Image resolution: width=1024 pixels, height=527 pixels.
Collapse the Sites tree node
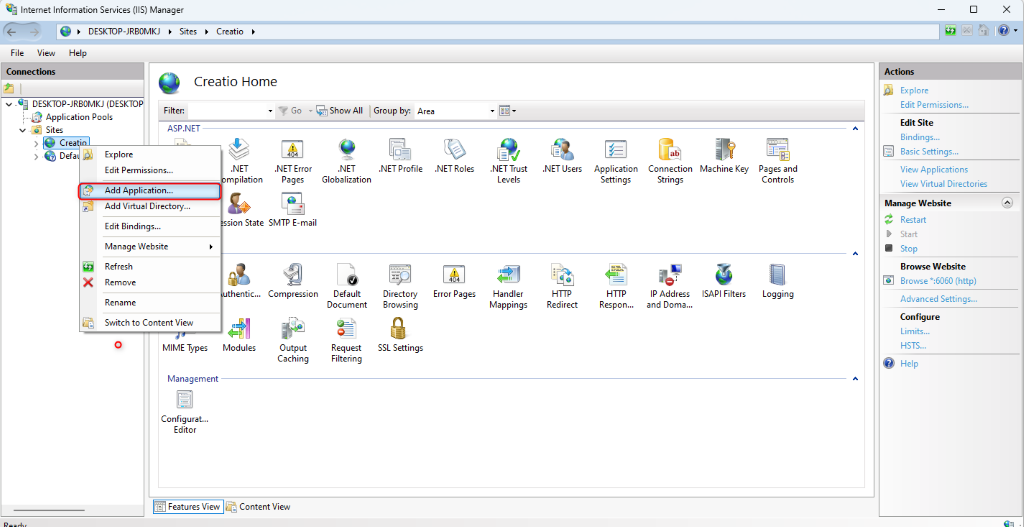tap(22, 130)
